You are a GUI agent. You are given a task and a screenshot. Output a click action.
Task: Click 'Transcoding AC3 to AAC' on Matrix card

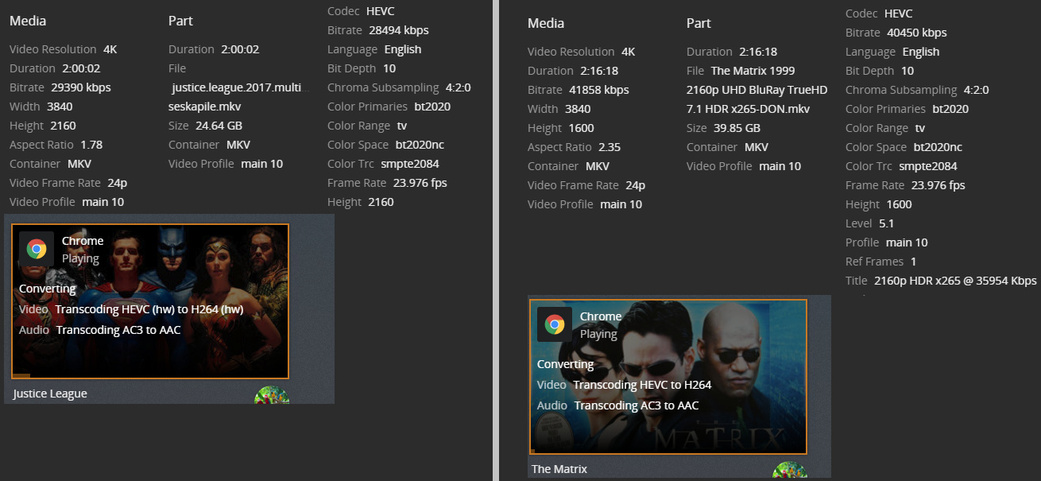(x=636, y=405)
